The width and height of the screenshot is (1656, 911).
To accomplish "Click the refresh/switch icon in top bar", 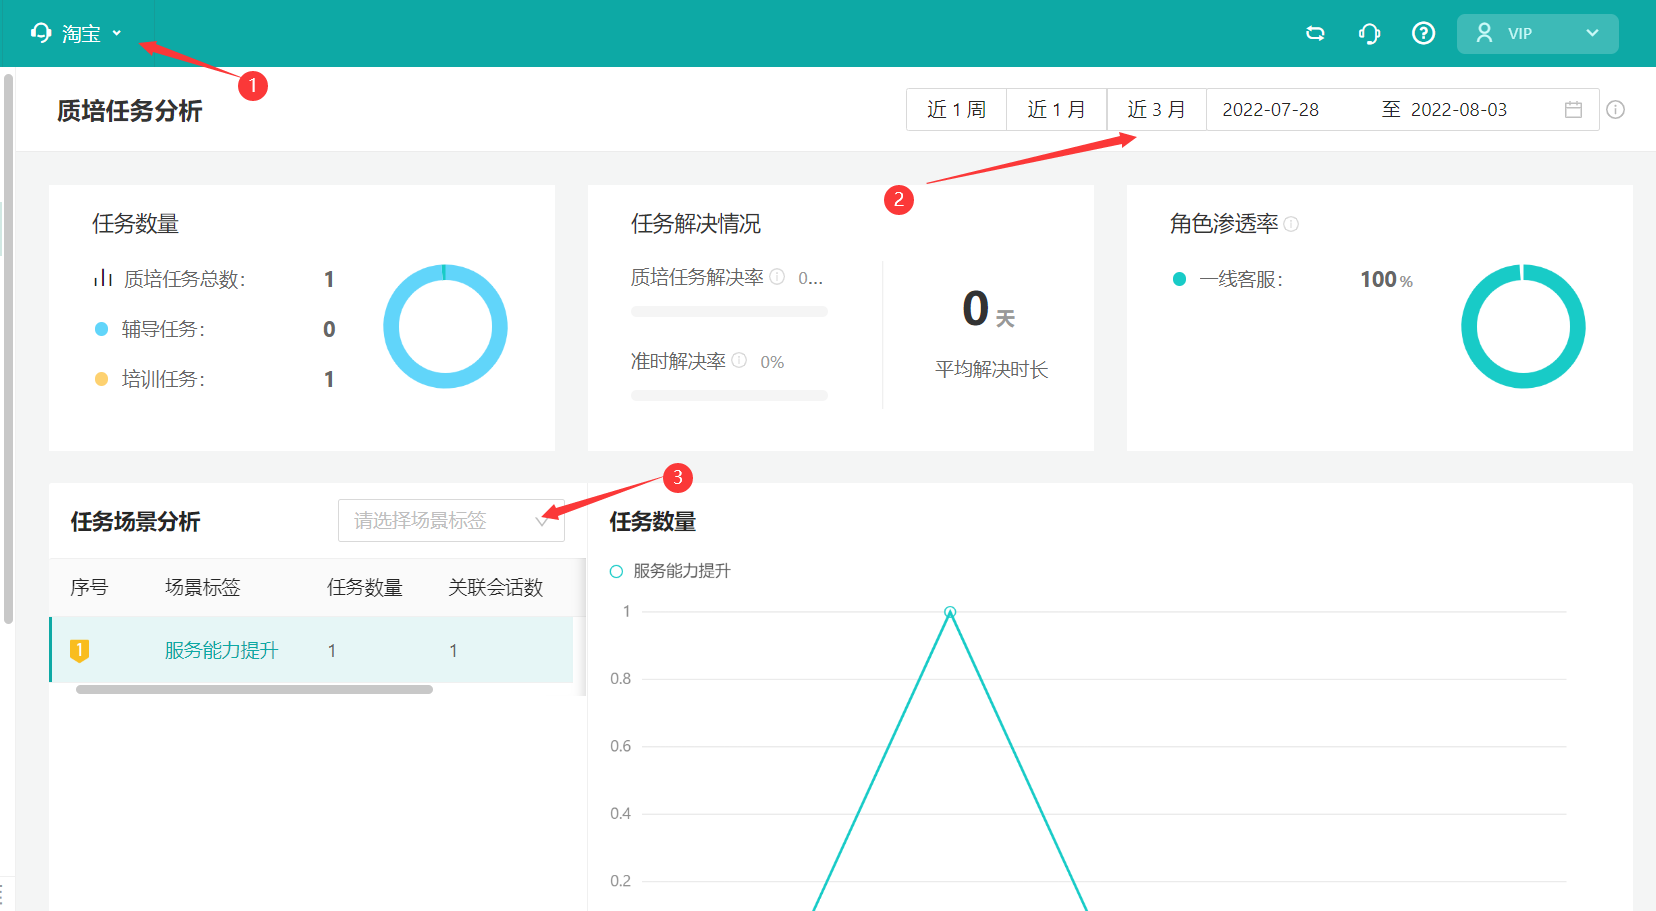I will pyautogui.click(x=1315, y=34).
